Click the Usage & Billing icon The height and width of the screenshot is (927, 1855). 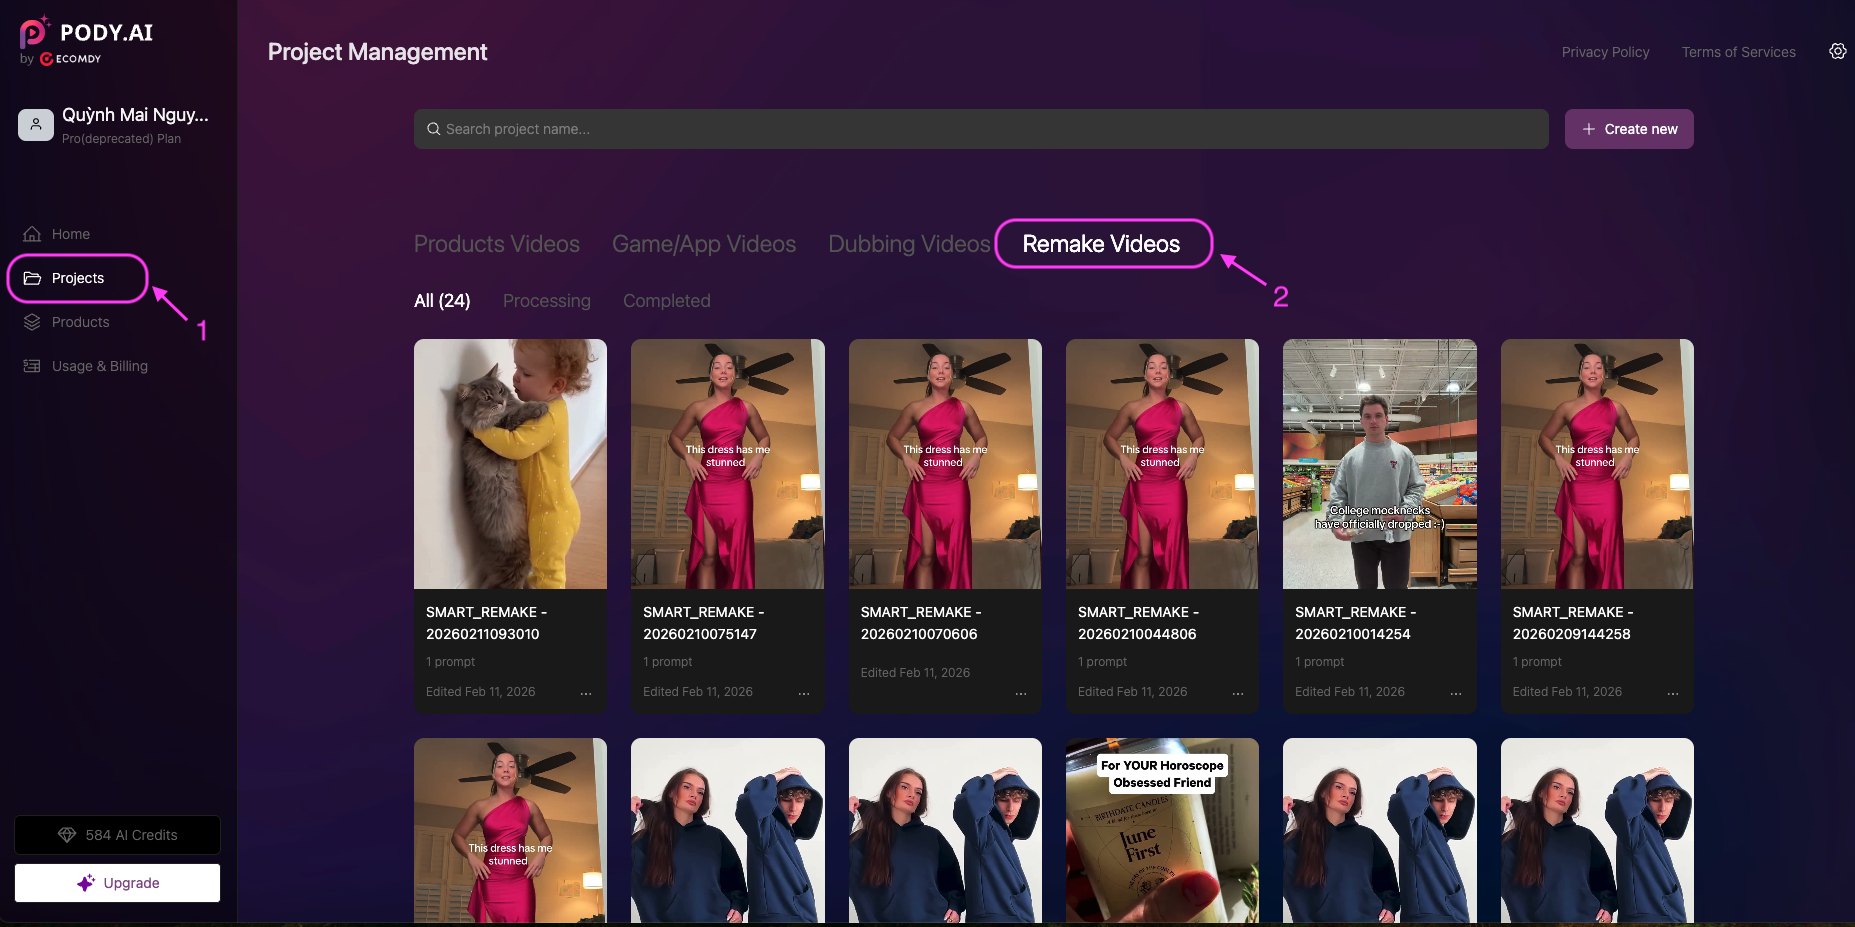[x=32, y=366]
